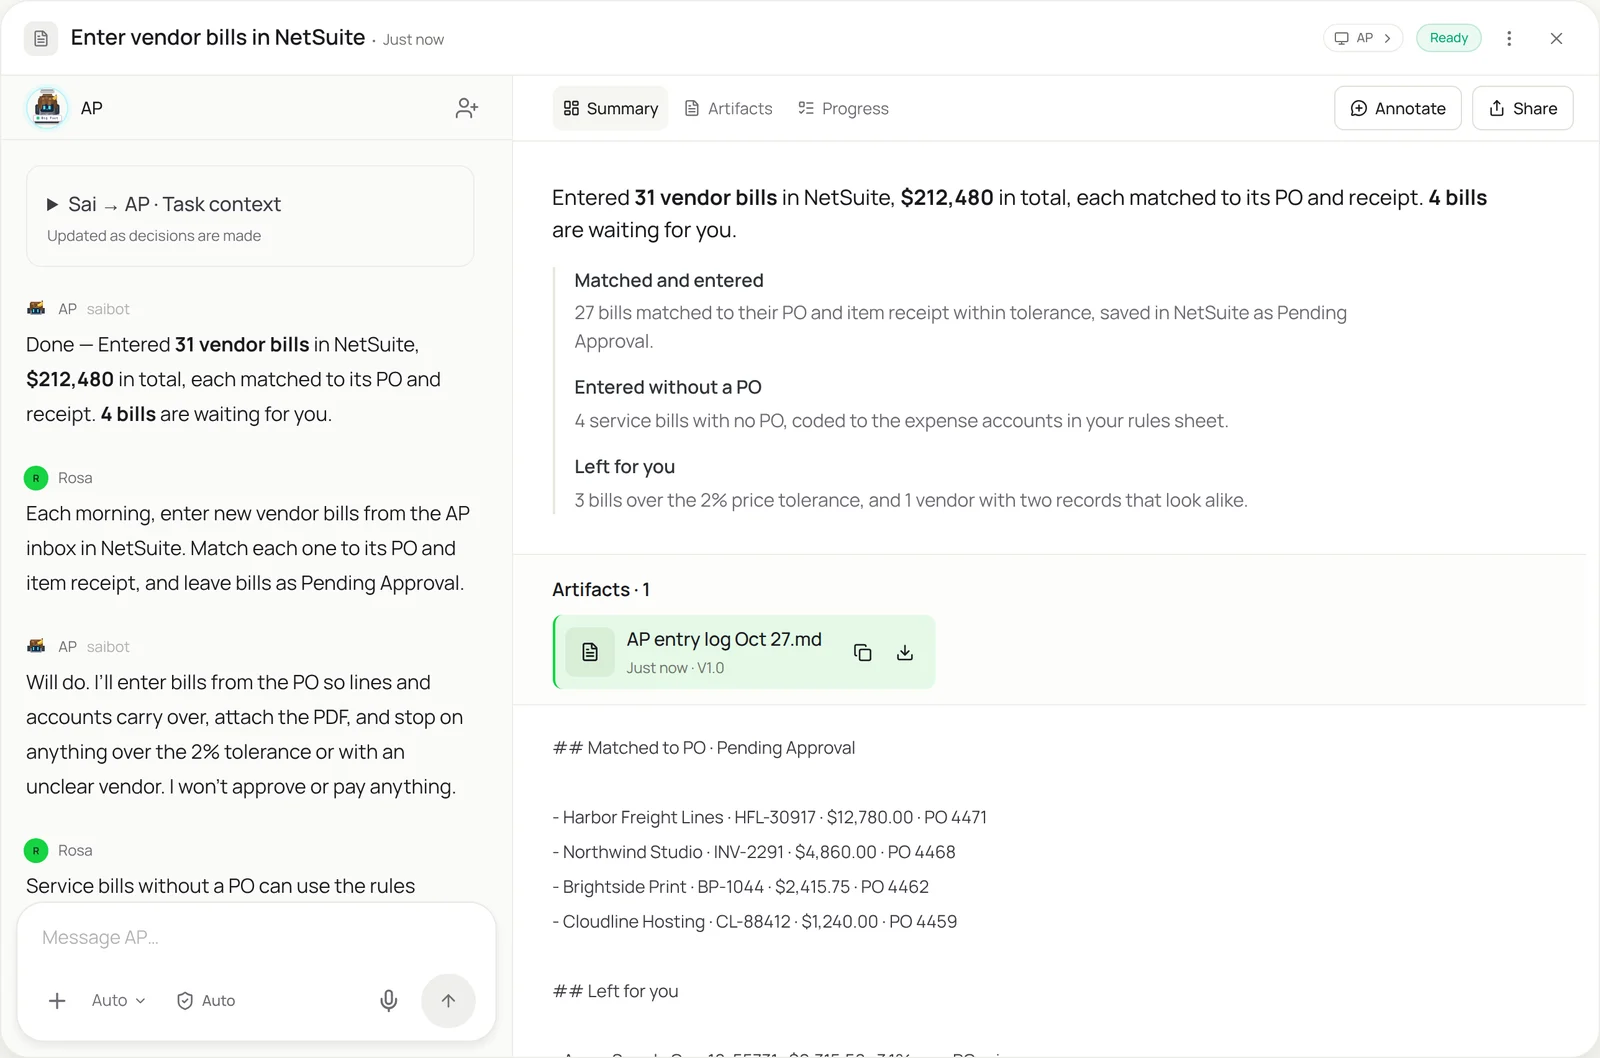Click the document icon beside the task title

coord(41,39)
